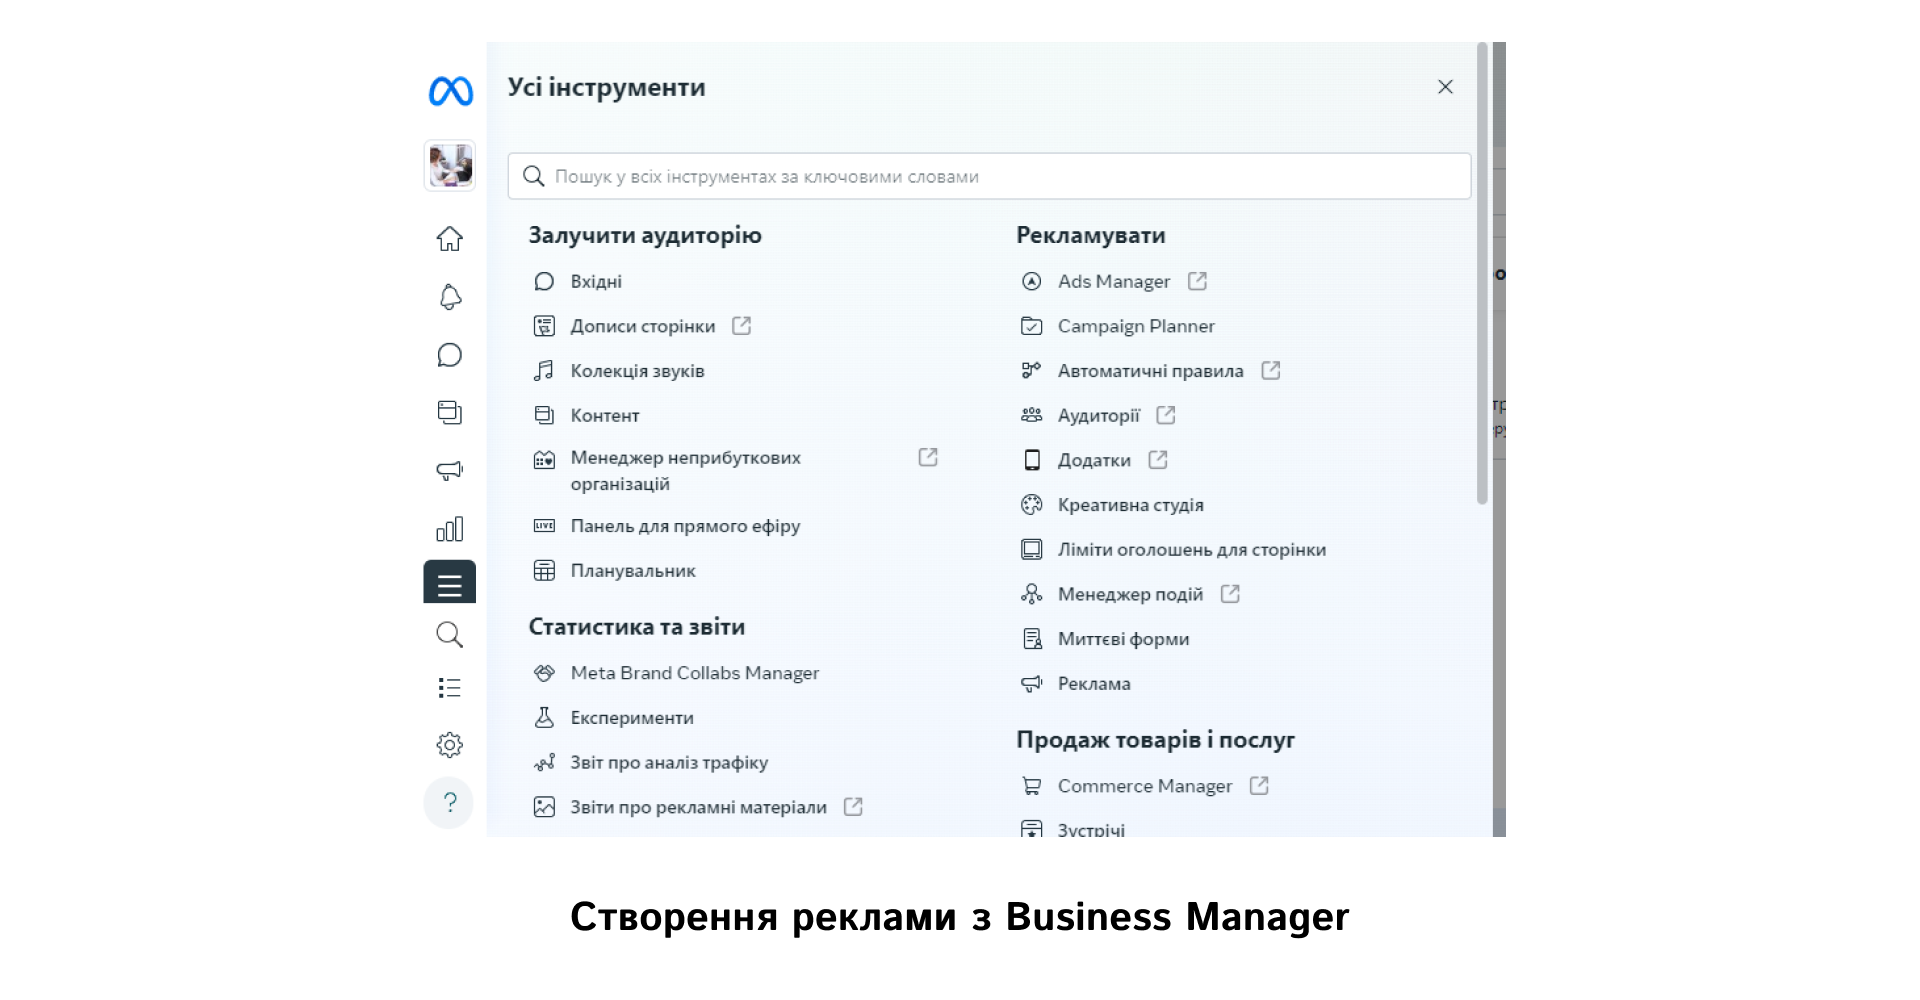The width and height of the screenshot is (1920, 1000).
Task: Open Дописи сторінки tool
Action: (x=643, y=326)
